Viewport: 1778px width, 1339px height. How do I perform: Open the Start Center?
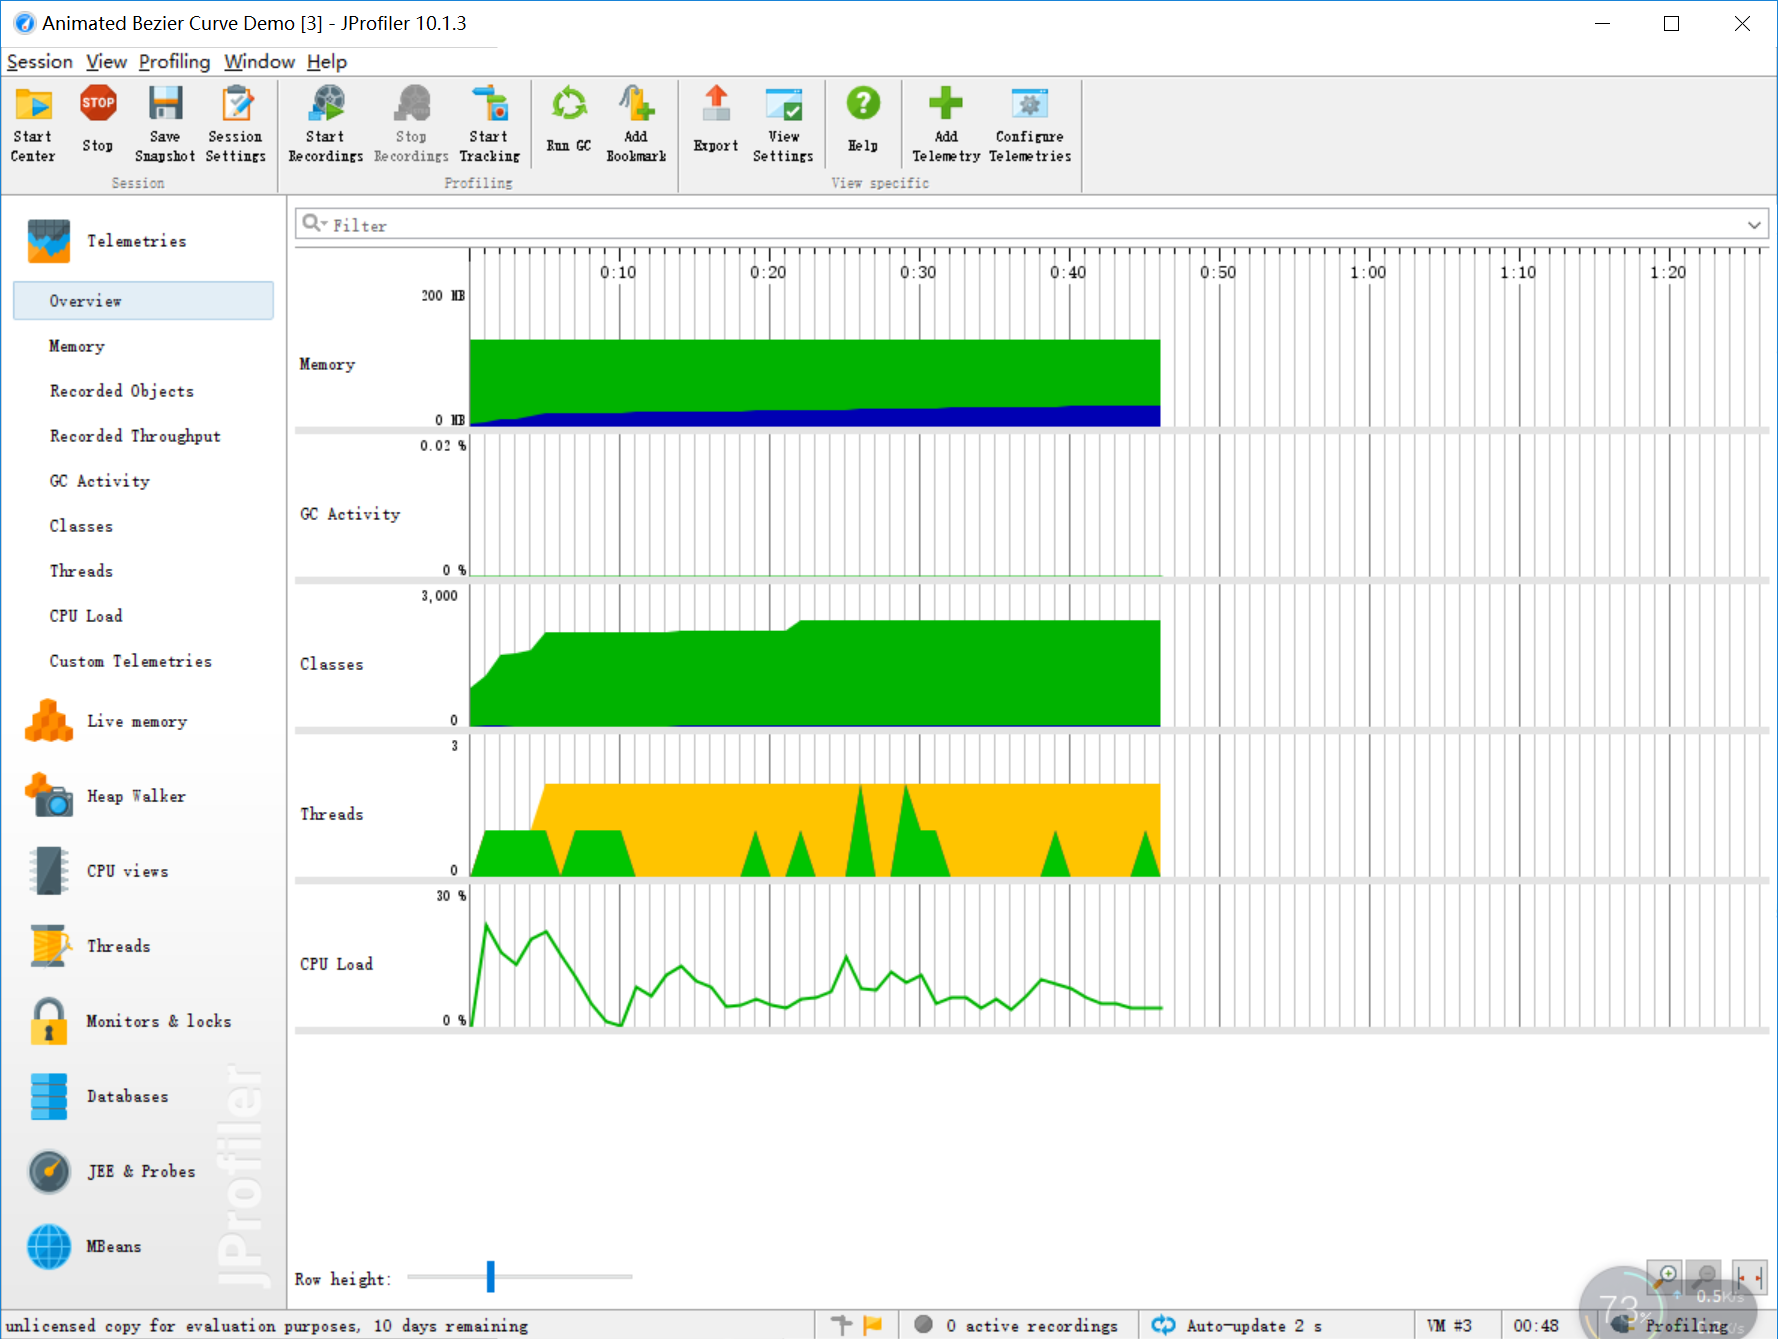point(33,124)
